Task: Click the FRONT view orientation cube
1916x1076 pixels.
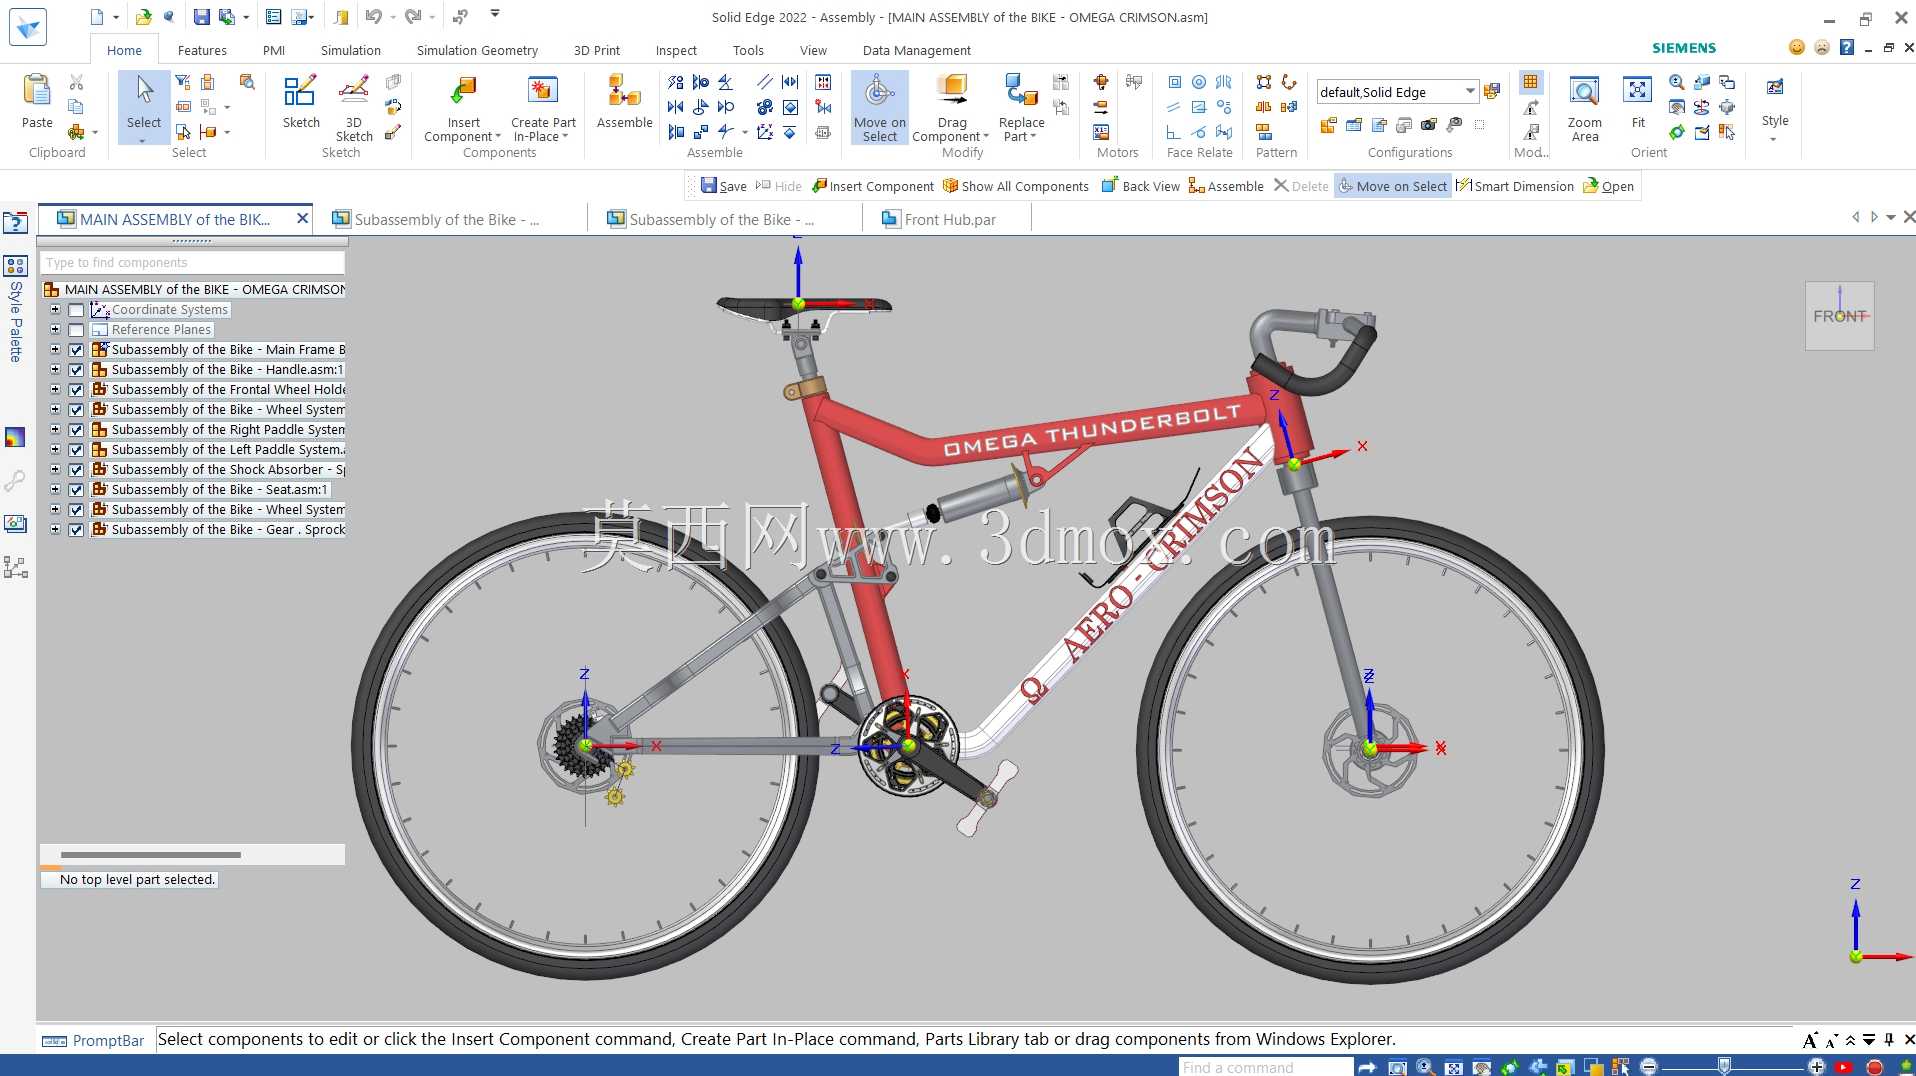Action: (1839, 316)
